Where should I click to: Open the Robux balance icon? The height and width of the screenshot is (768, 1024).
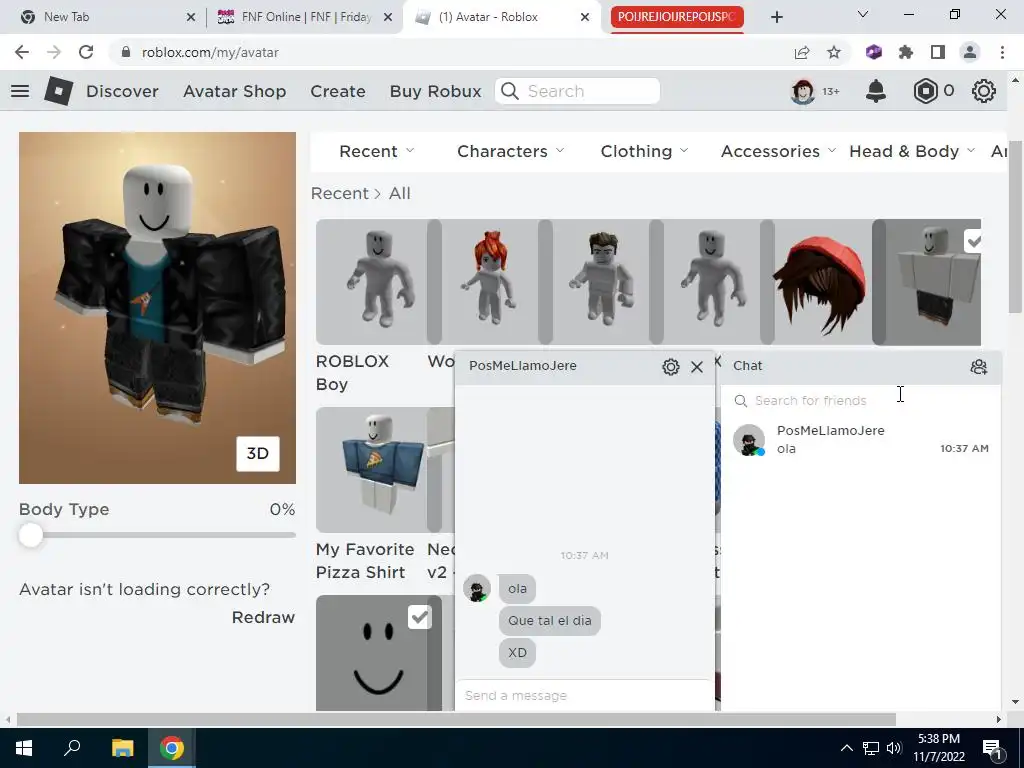(925, 91)
